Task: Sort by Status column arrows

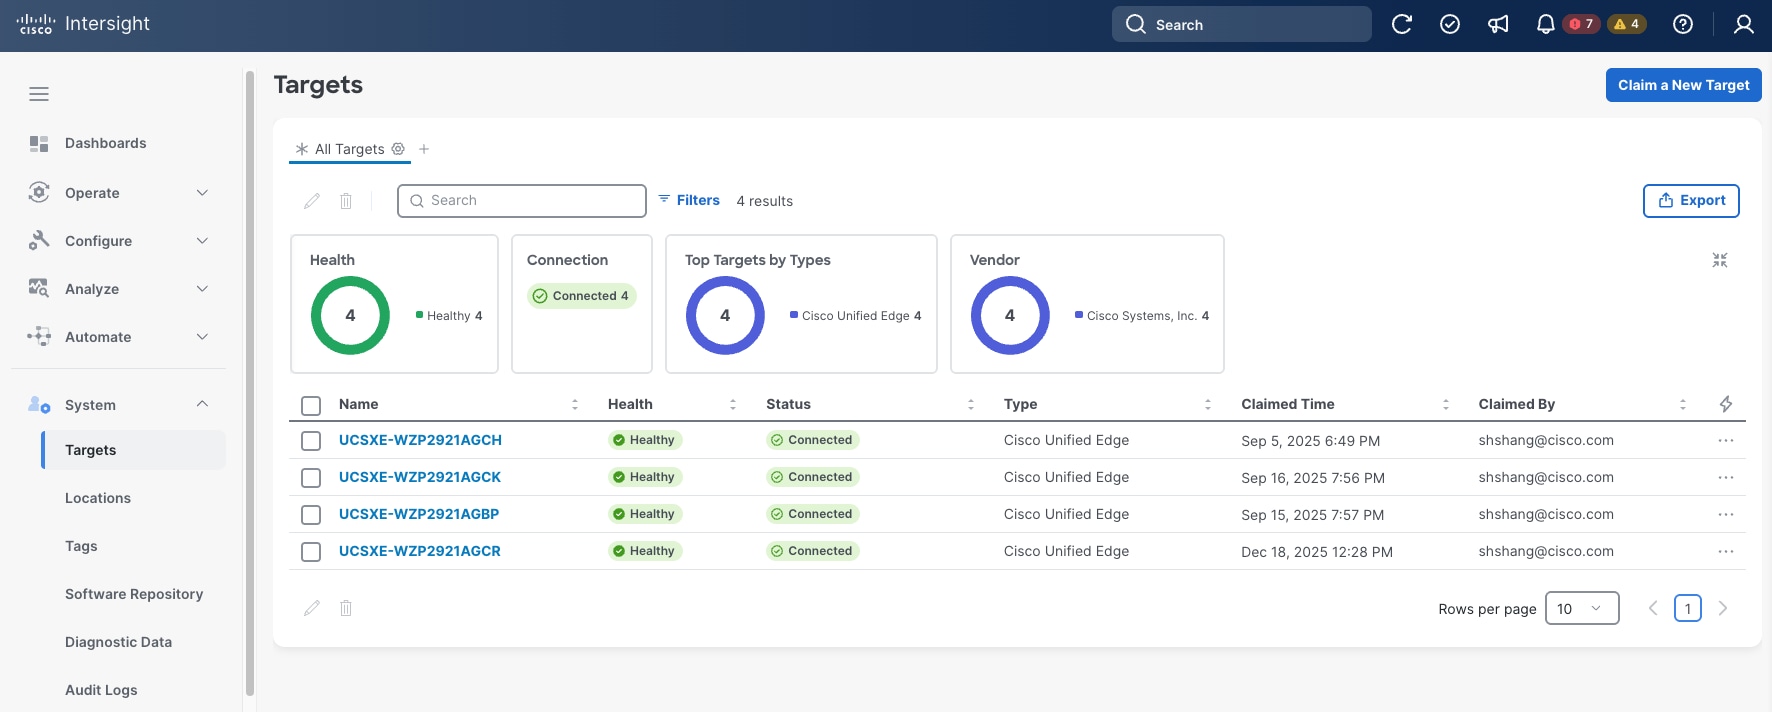Action: [x=971, y=404]
